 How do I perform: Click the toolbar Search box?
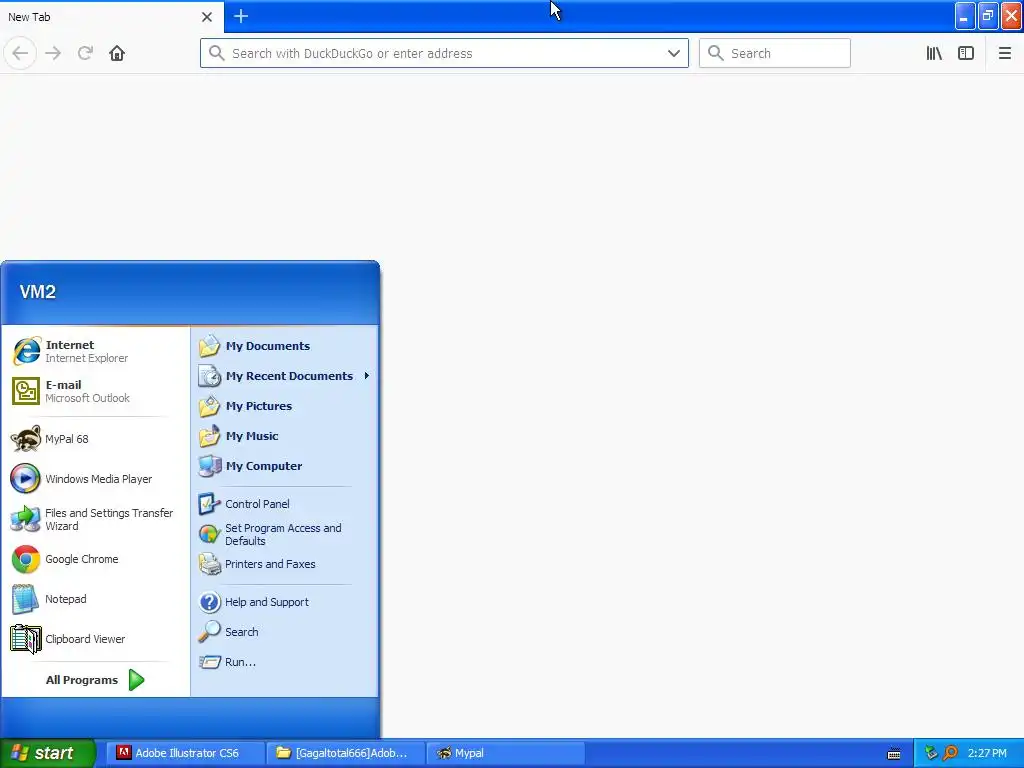pos(775,53)
